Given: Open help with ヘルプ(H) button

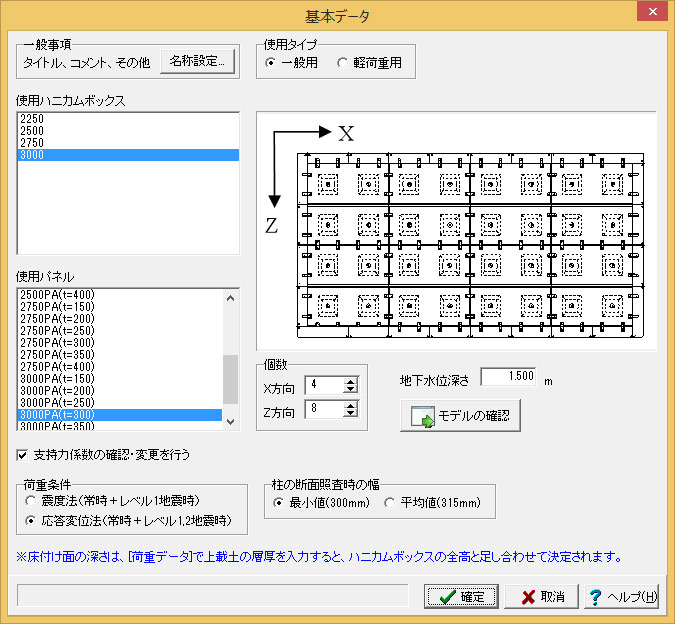Looking at the screenshot, I should click(622, 596).
